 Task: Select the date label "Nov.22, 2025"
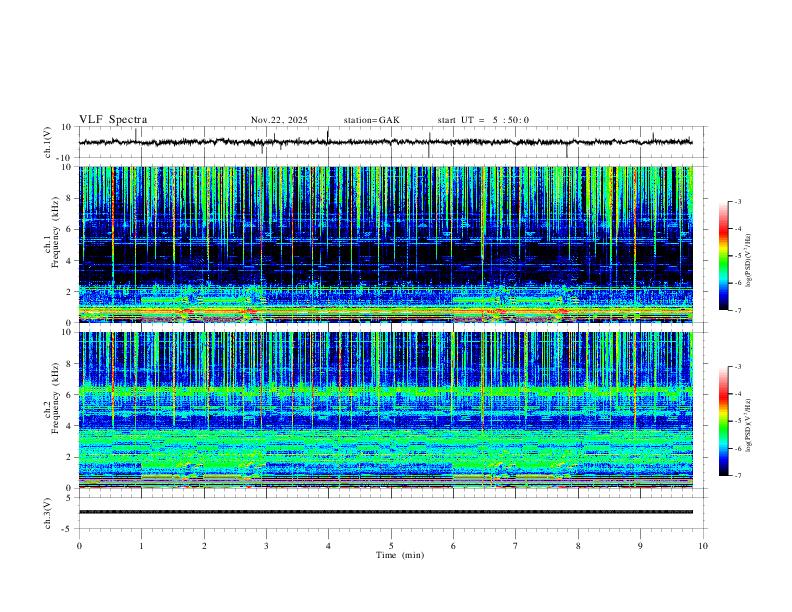[x=279, y=120]
